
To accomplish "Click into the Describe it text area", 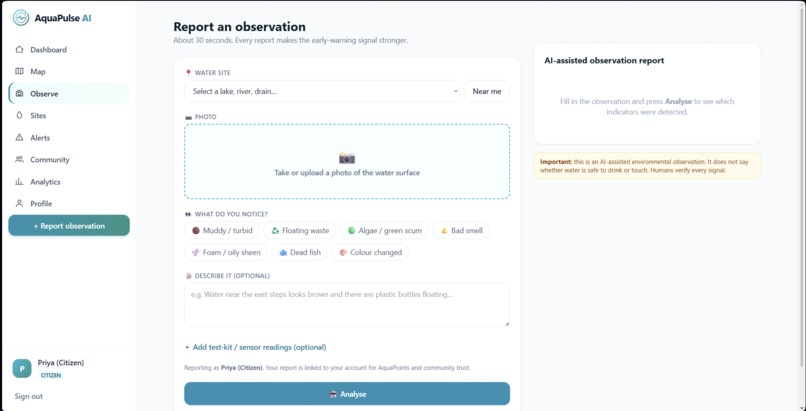I will [x=347, y=305].
